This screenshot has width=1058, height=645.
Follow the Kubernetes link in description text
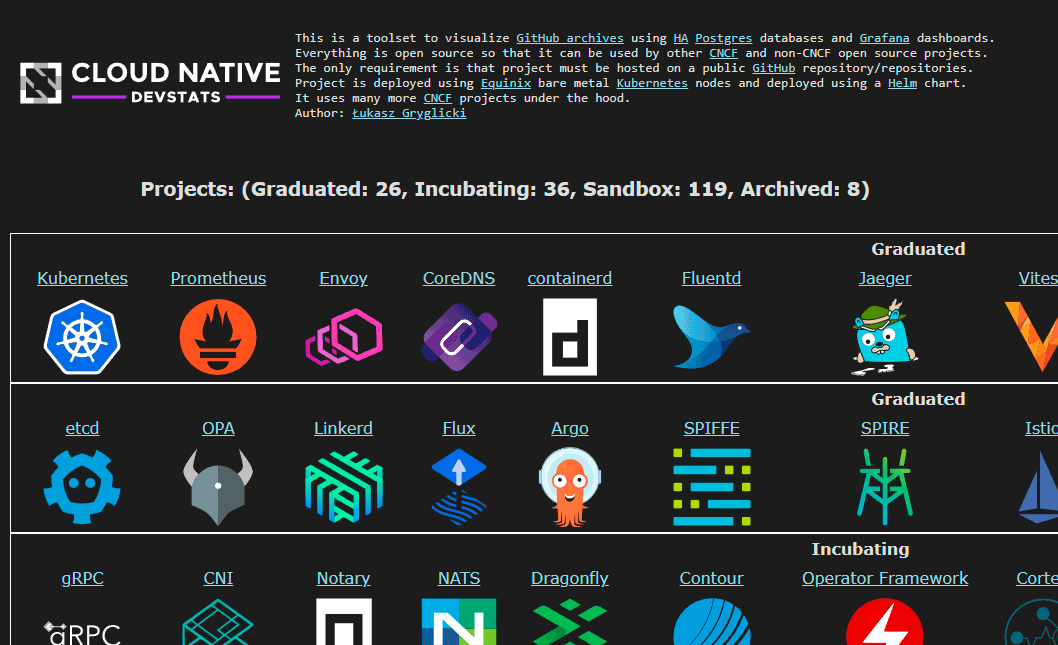coord(652,83)
